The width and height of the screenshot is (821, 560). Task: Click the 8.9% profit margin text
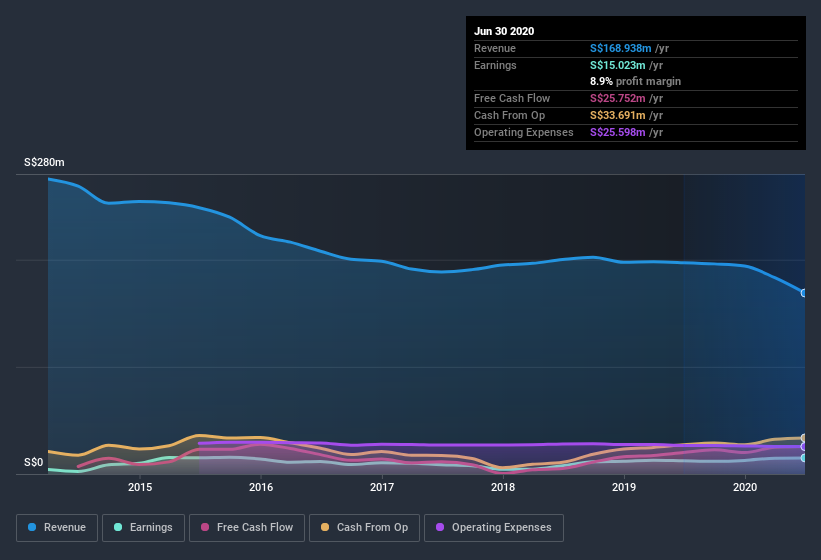[x=635, y=81]
